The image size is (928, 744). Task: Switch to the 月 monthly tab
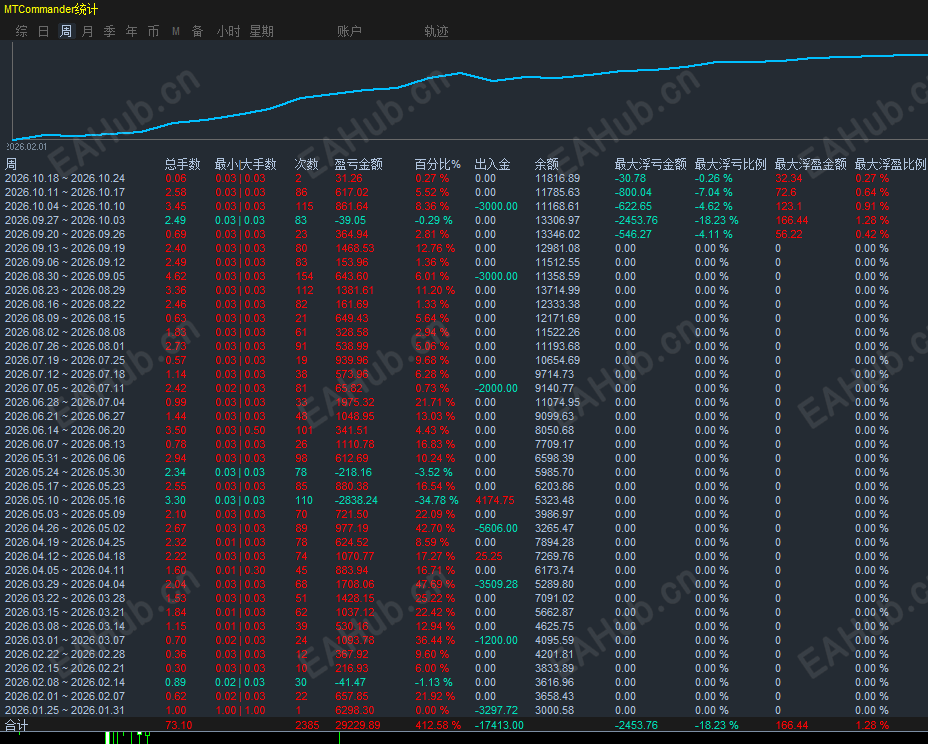[x=88, y=31]
